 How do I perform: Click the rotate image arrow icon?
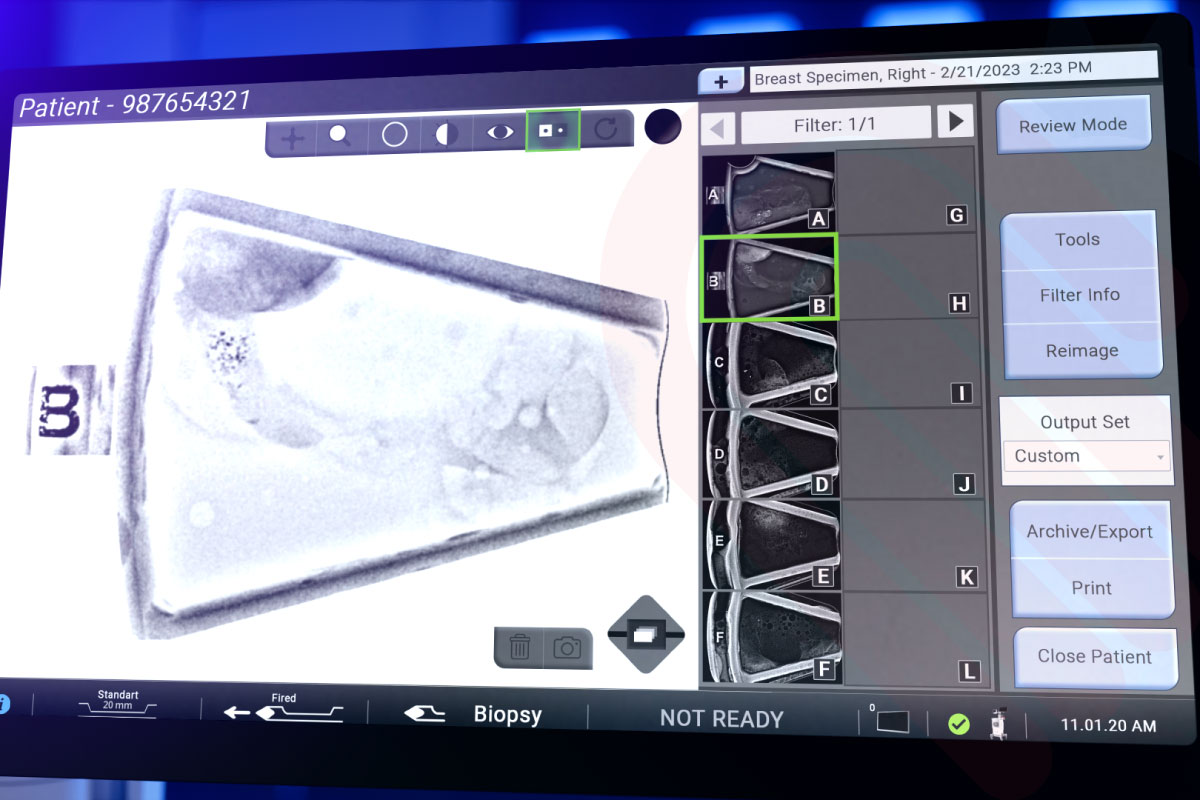606,129
